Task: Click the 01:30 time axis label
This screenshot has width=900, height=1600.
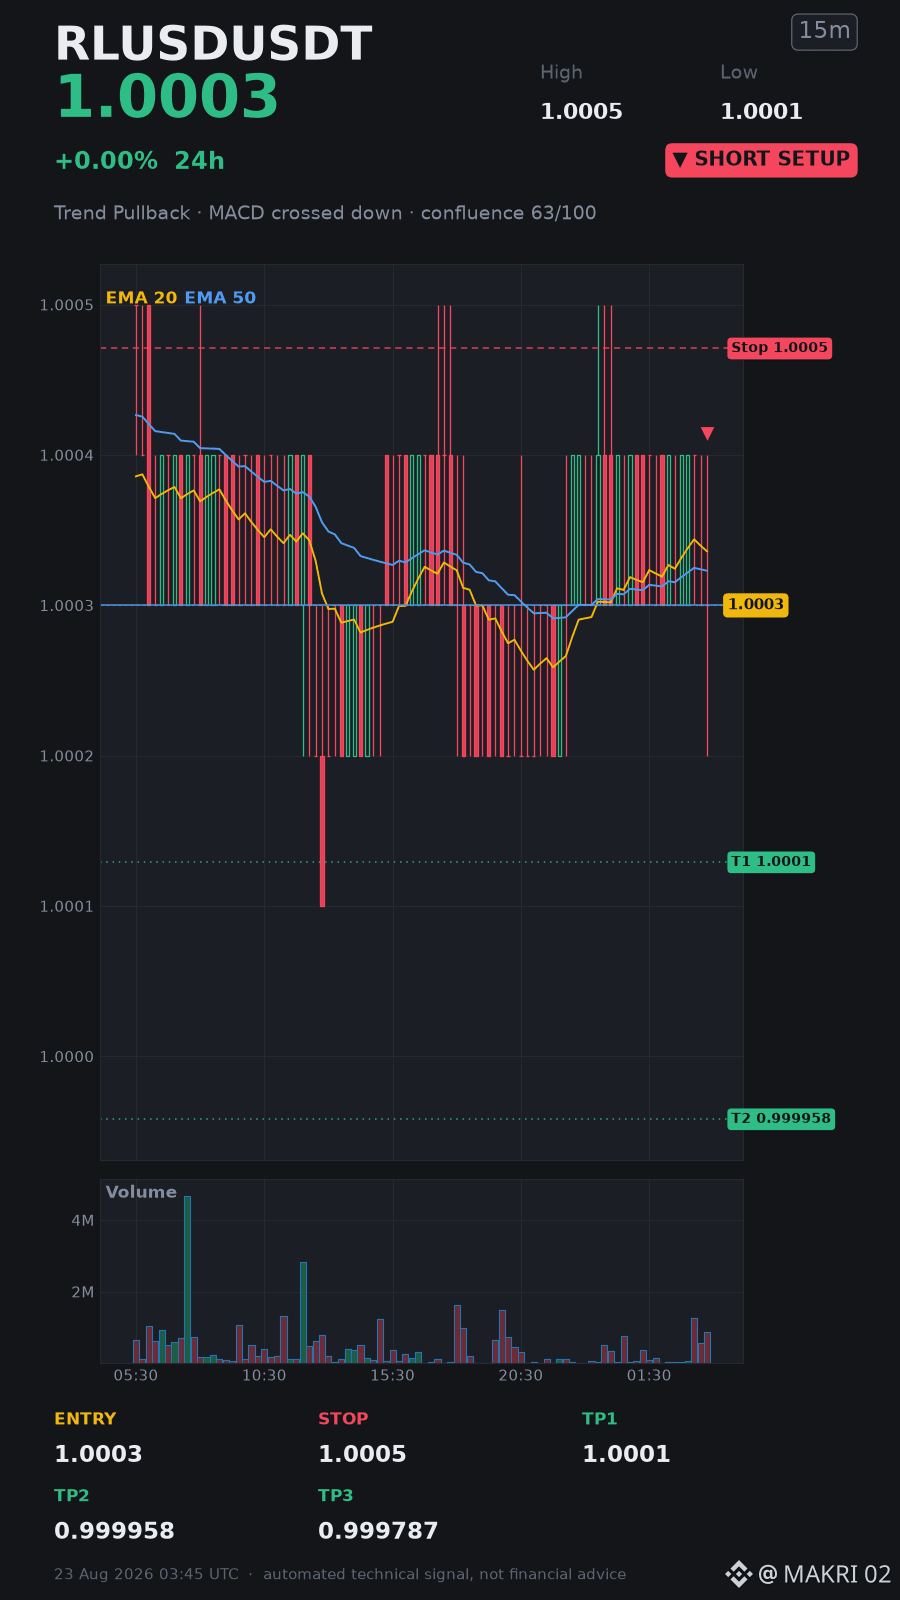Action: click(x=649, y=1376)
